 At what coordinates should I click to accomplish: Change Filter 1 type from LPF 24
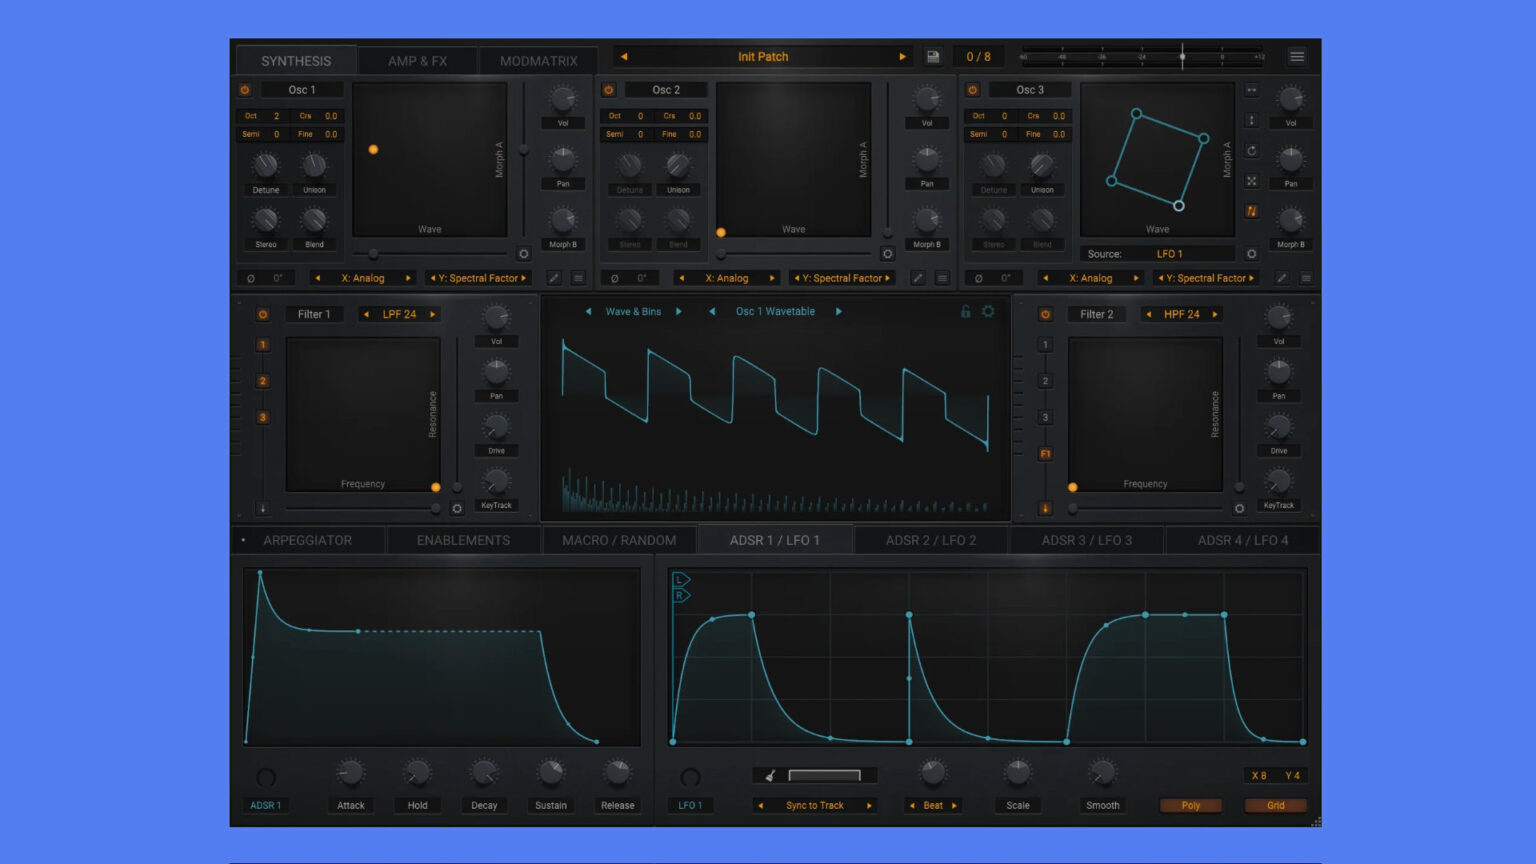click(x=398, y=313)
